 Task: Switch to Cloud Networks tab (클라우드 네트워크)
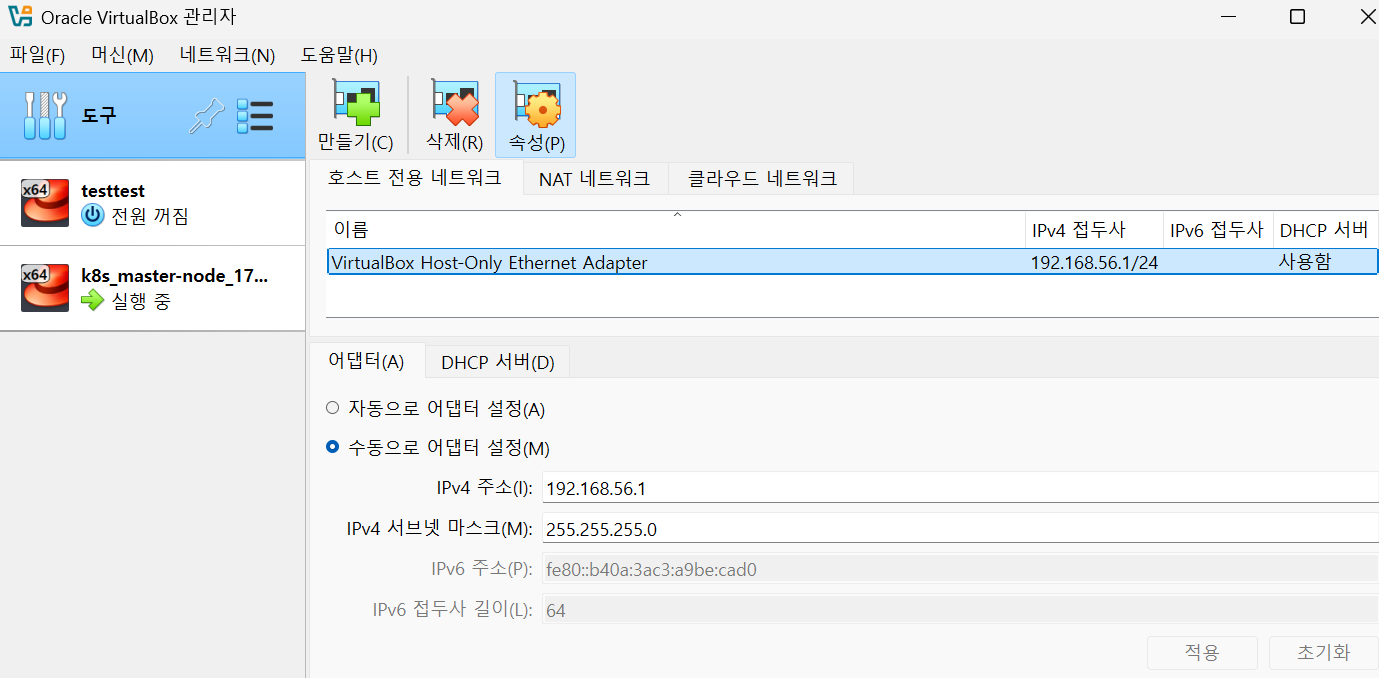pos(762,179)
